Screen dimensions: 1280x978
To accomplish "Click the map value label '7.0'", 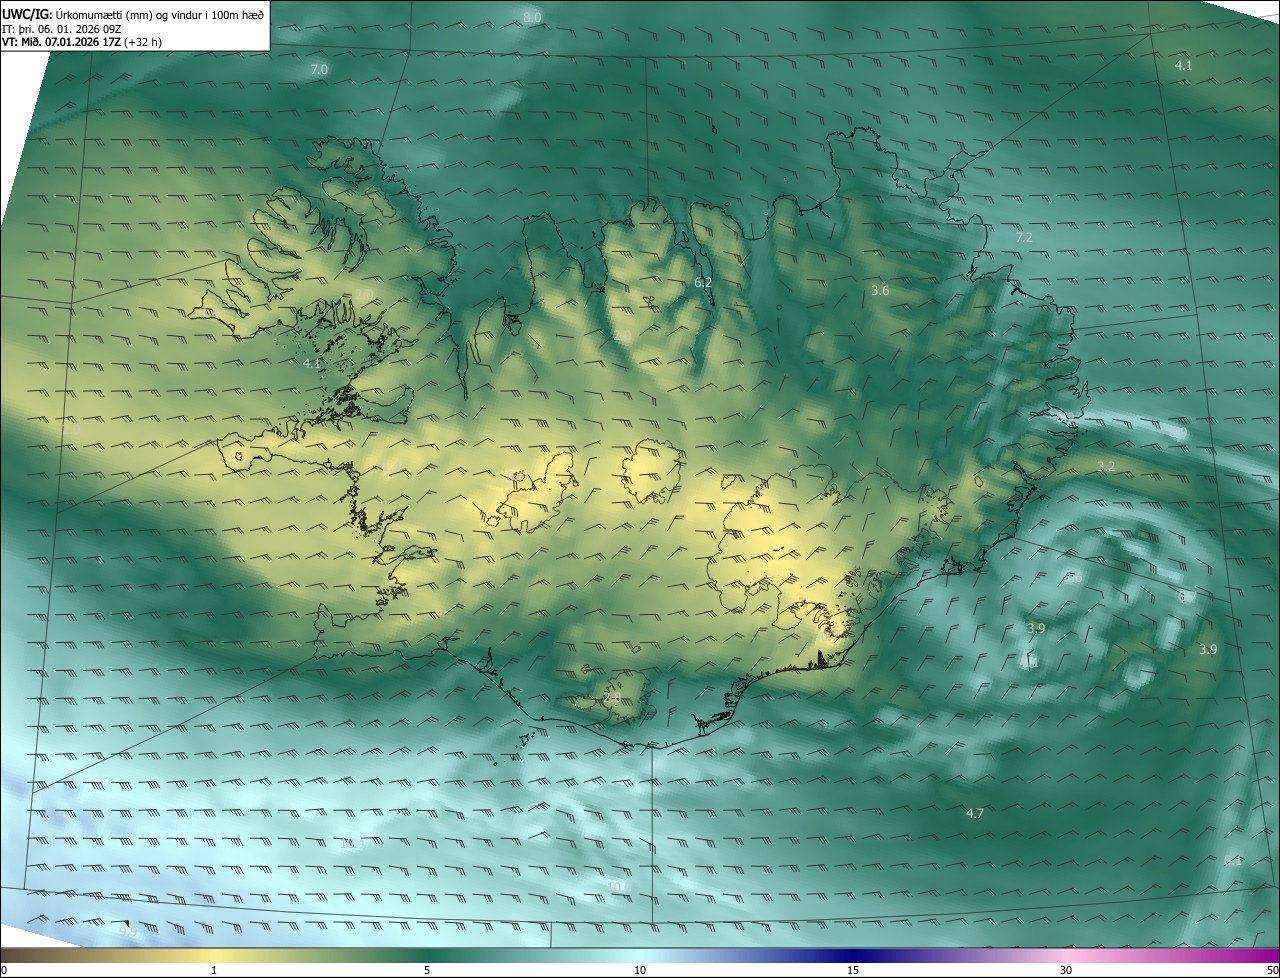I will [x=319, y=69].
